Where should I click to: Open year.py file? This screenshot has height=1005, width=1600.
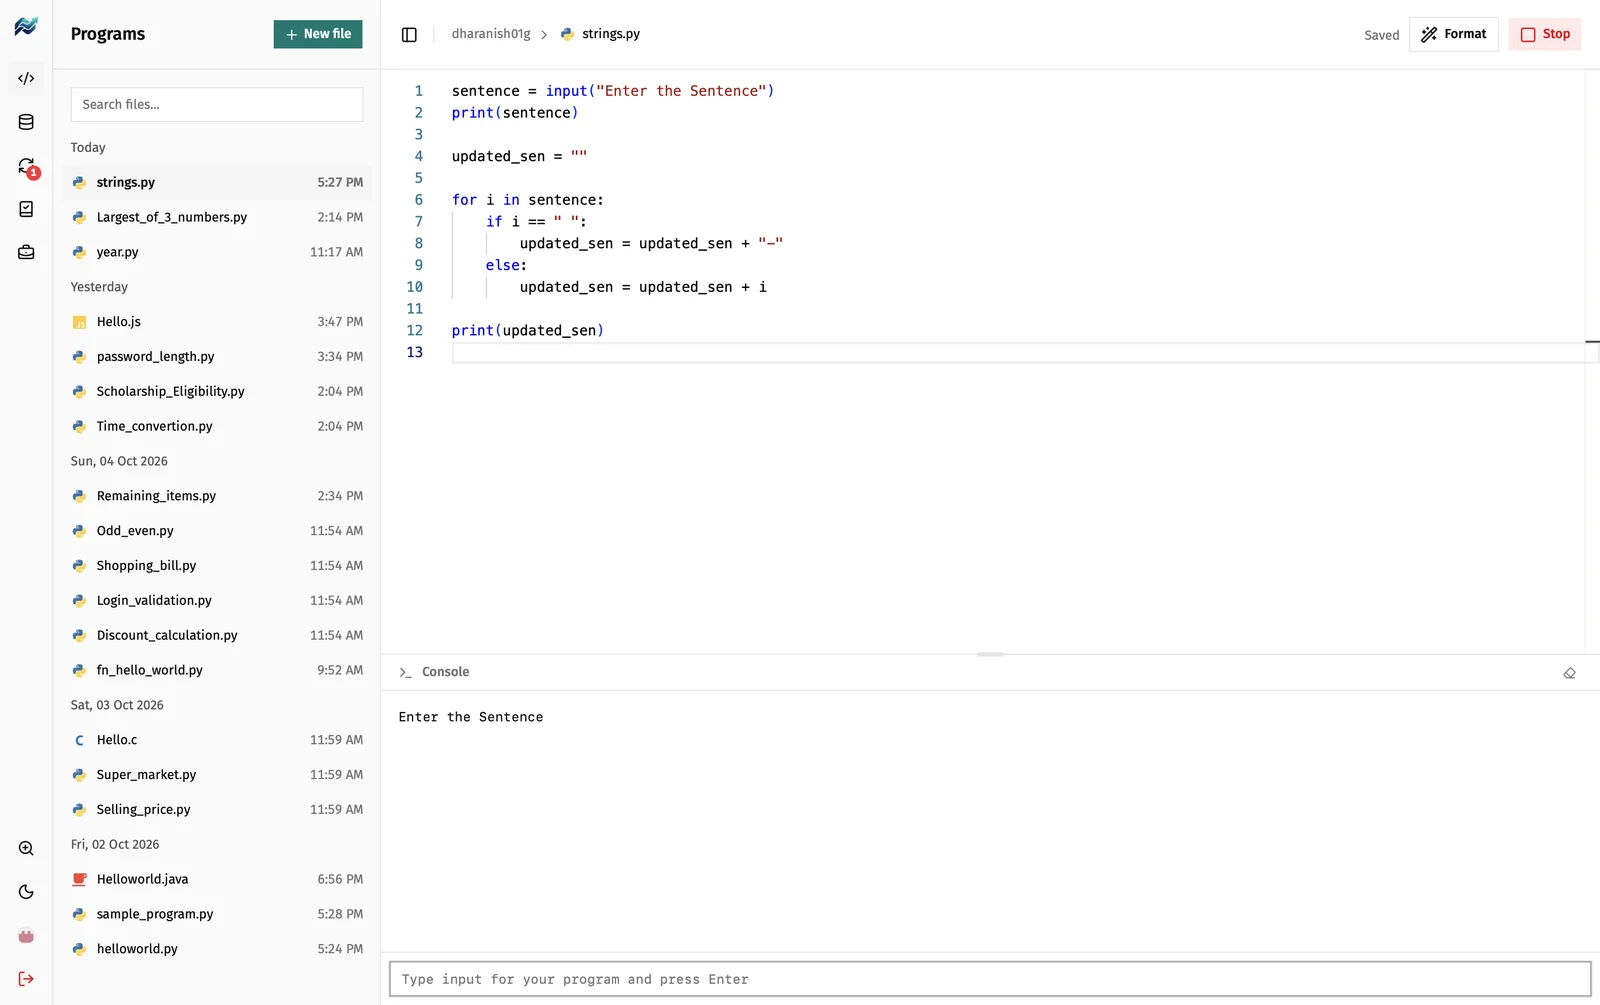pos(217,252)
